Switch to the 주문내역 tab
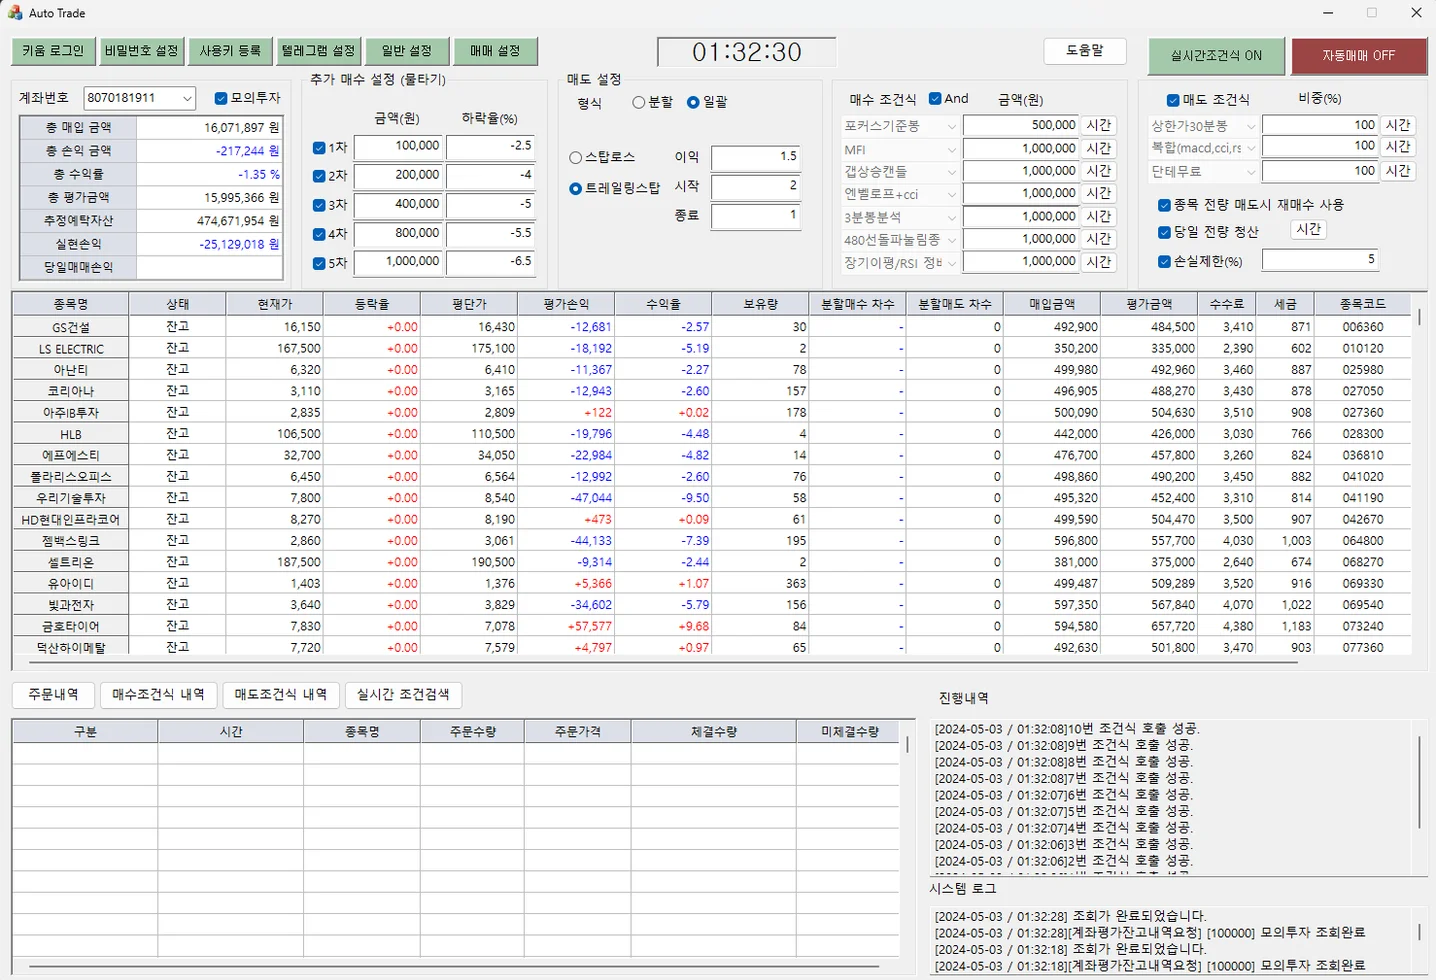Image resolution: width=1436 pixels, height=980 pixels. (53, 695)
